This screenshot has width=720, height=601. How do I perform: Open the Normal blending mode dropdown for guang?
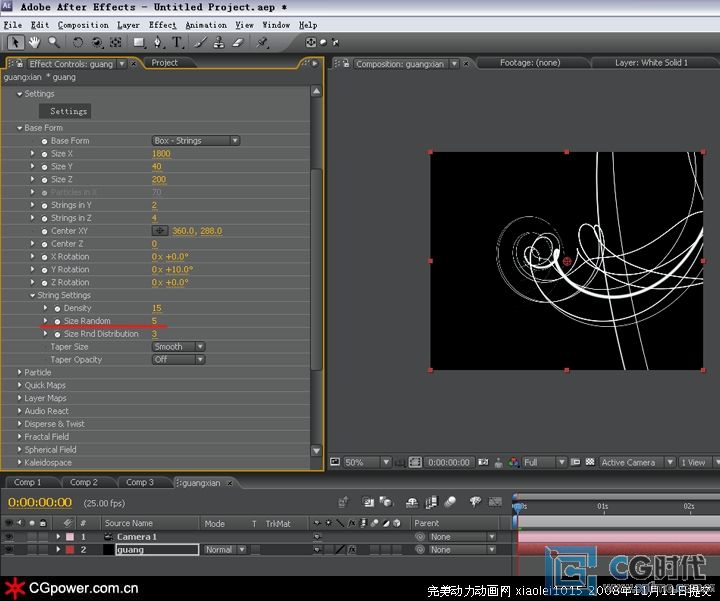225,550
